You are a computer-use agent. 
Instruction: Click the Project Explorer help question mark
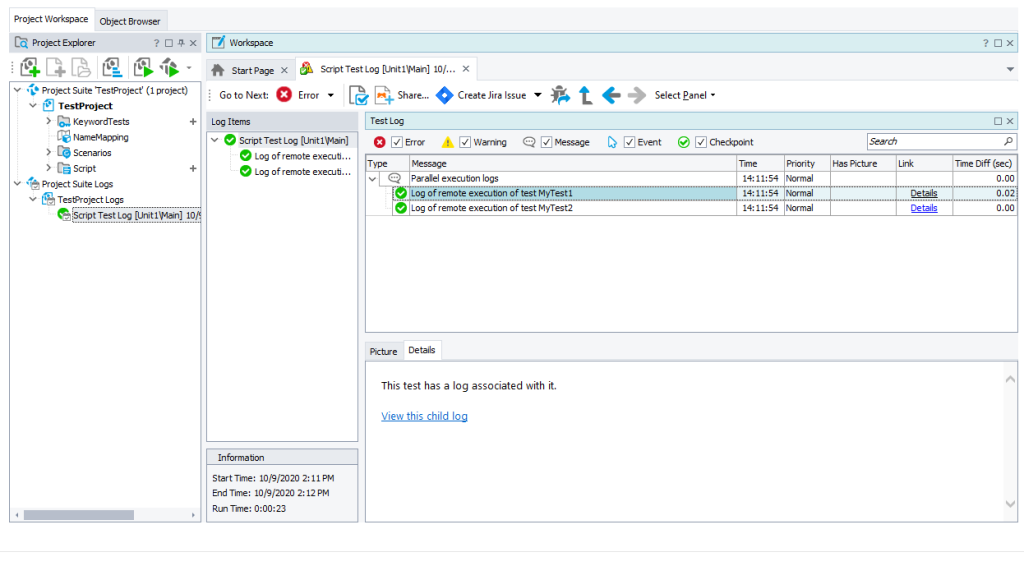156,43
